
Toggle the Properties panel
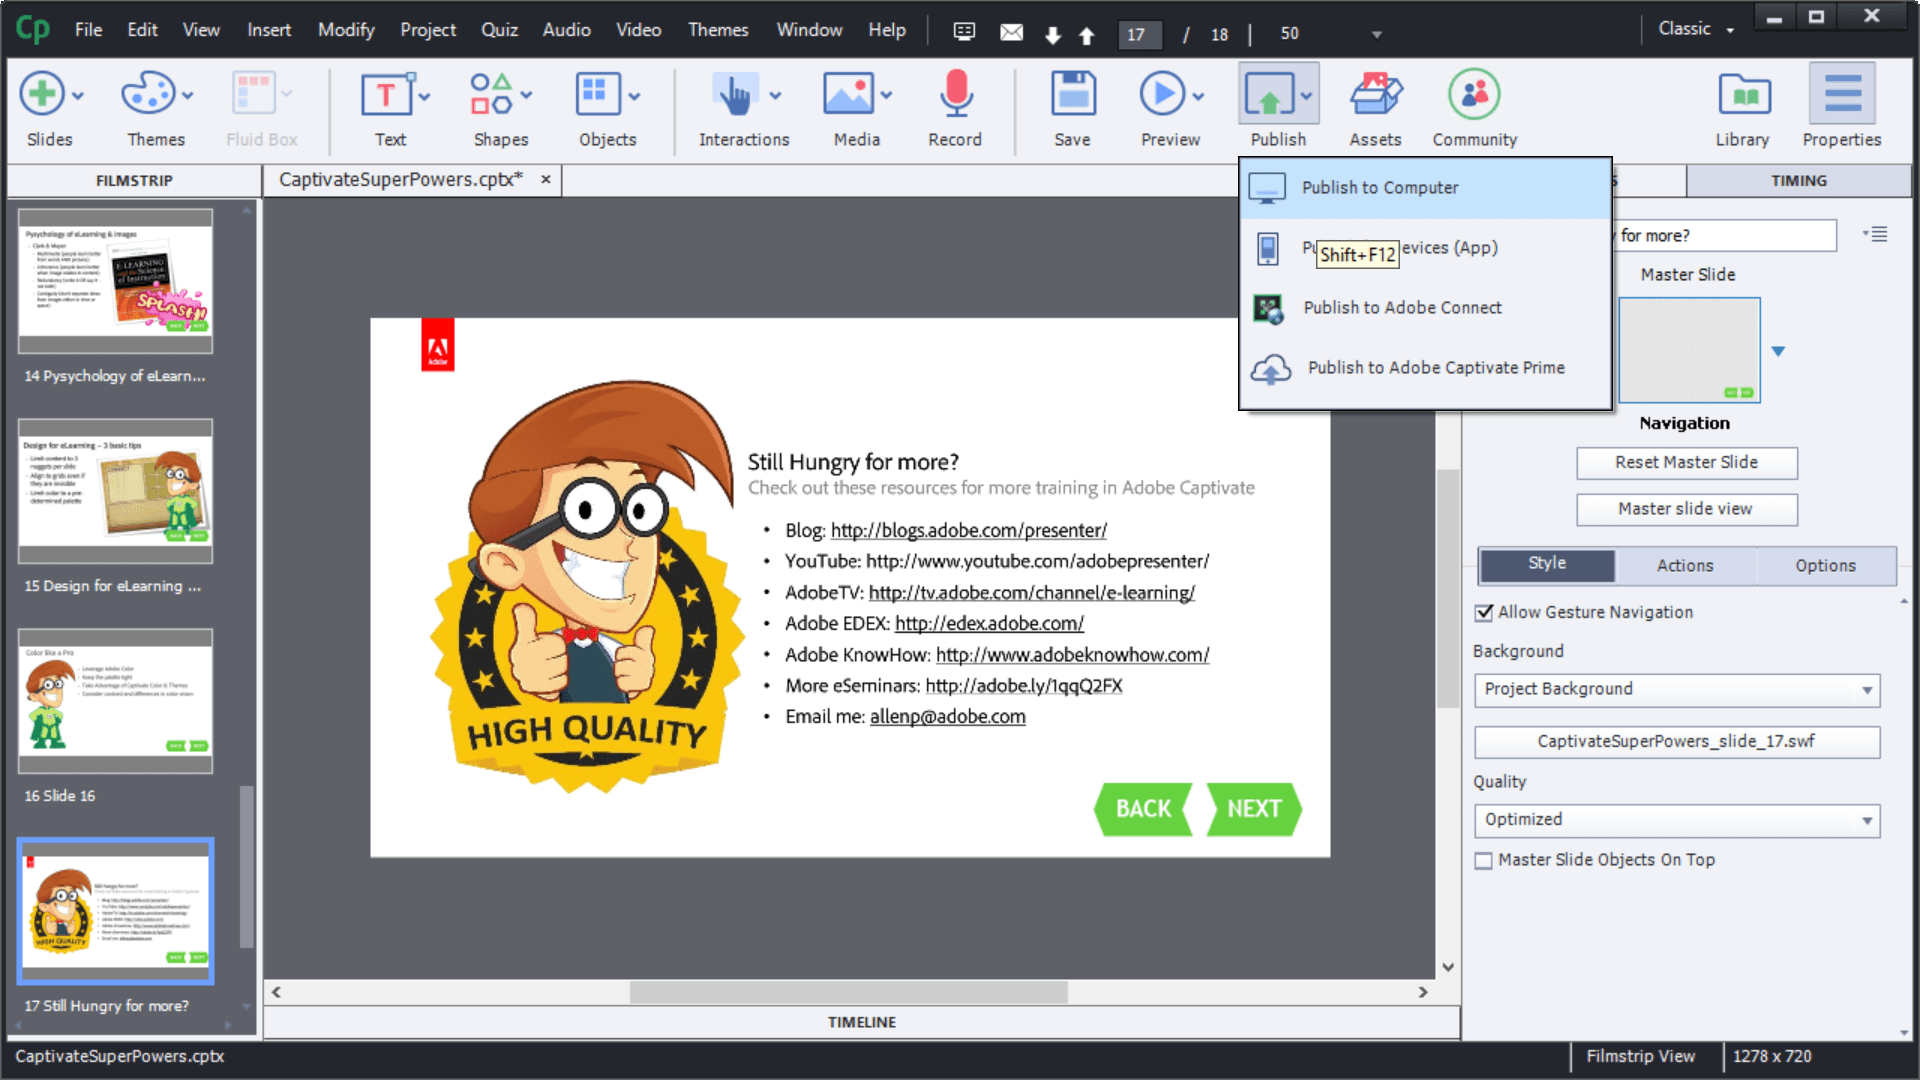pyautogui.click(x=1842, y=105)
